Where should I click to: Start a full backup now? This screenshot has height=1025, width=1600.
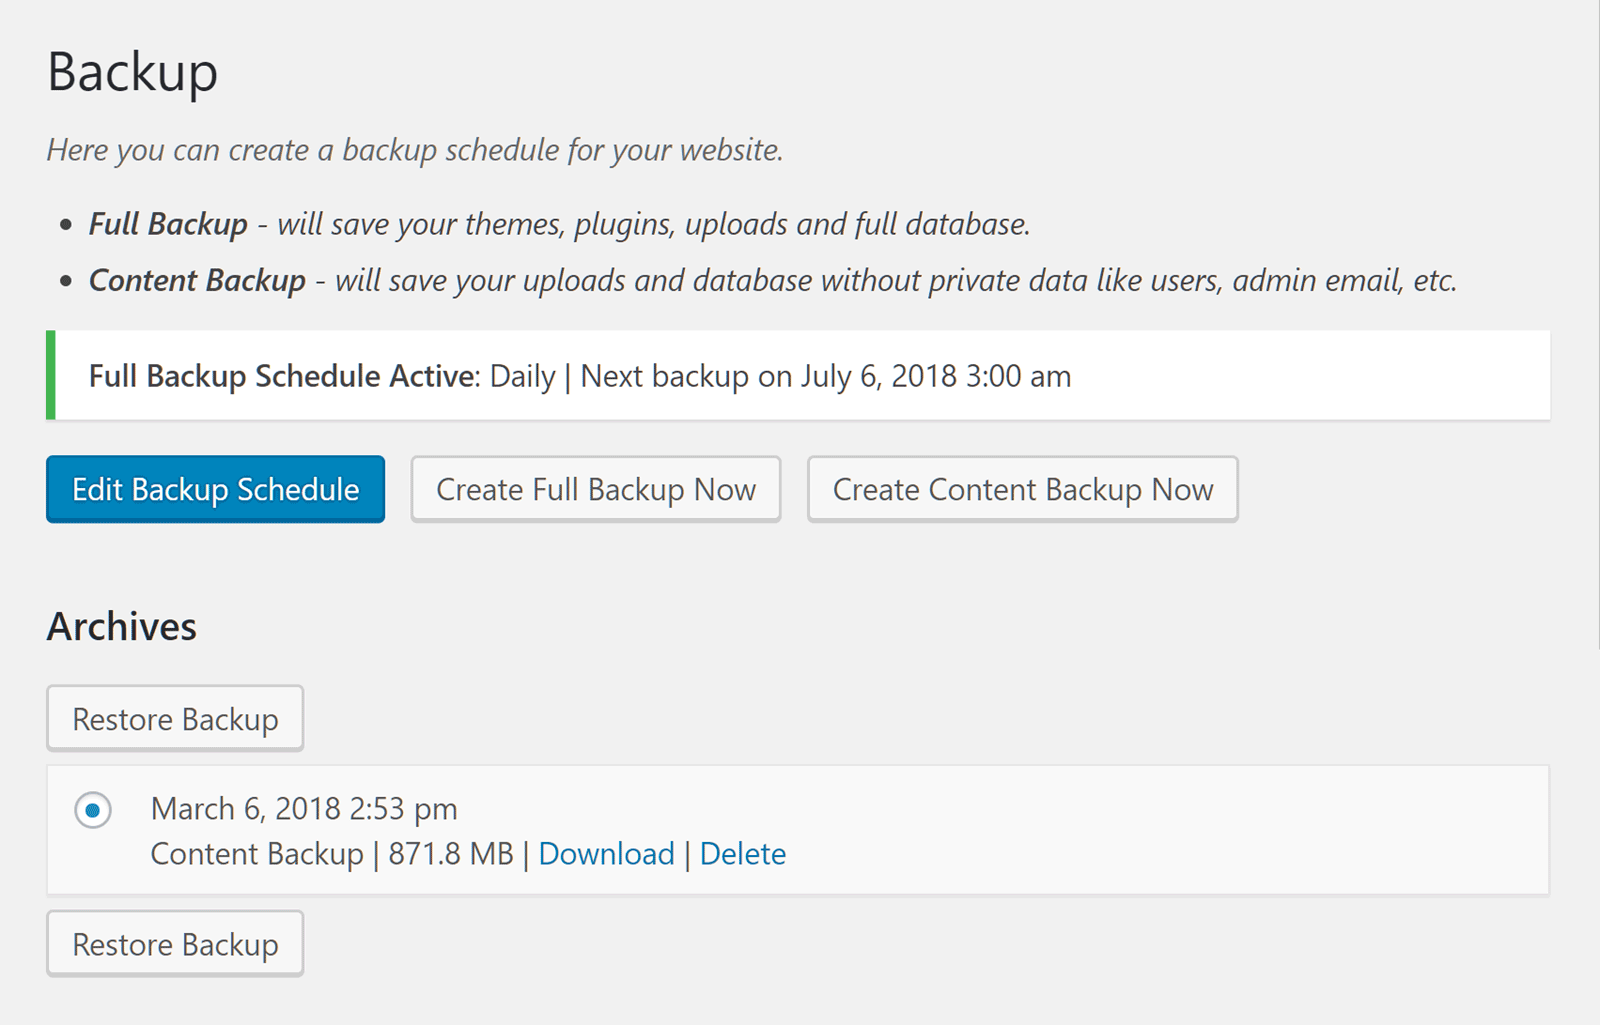(596, 490)
